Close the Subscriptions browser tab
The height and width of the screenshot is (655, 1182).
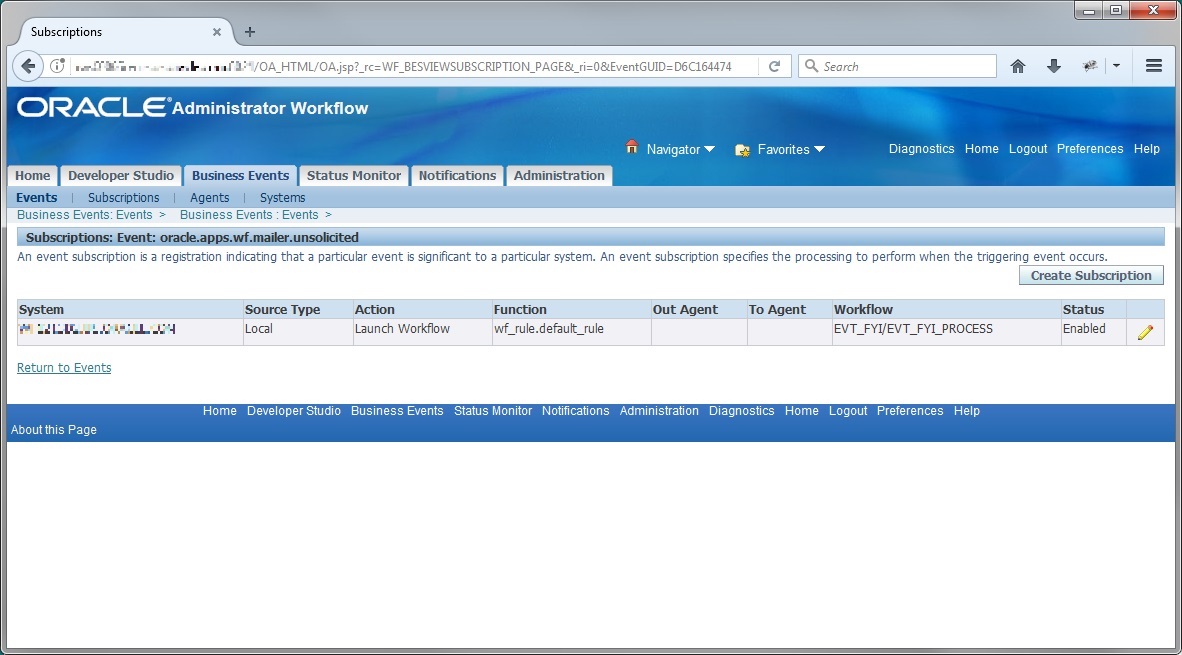(x=216, y=32)
